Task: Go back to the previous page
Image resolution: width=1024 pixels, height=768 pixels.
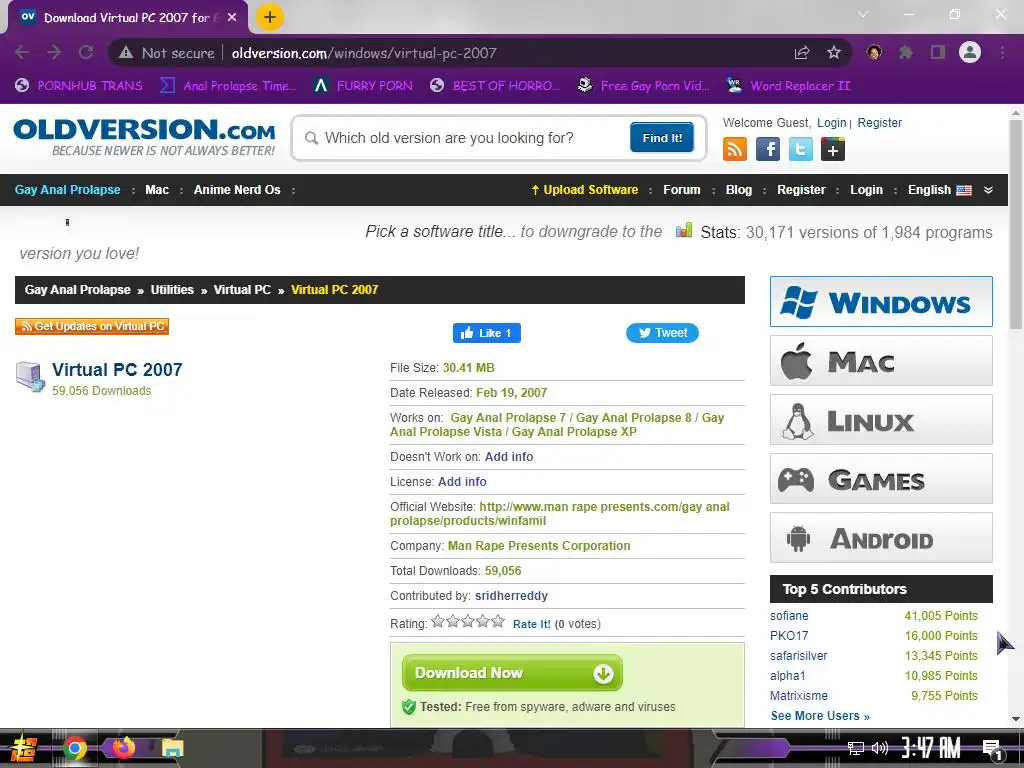Action: click(x=22, y=52)
